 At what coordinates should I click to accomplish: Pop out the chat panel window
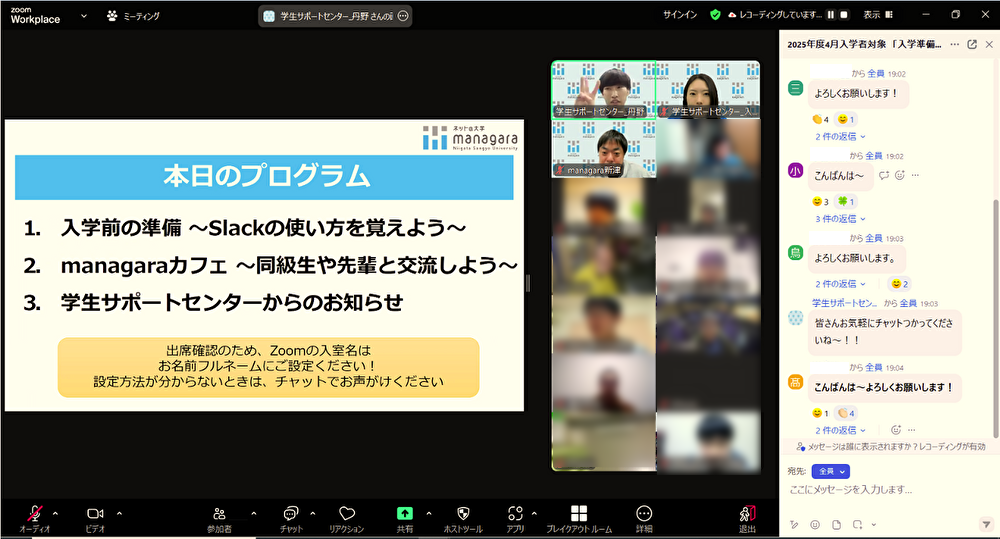point(972,44)
